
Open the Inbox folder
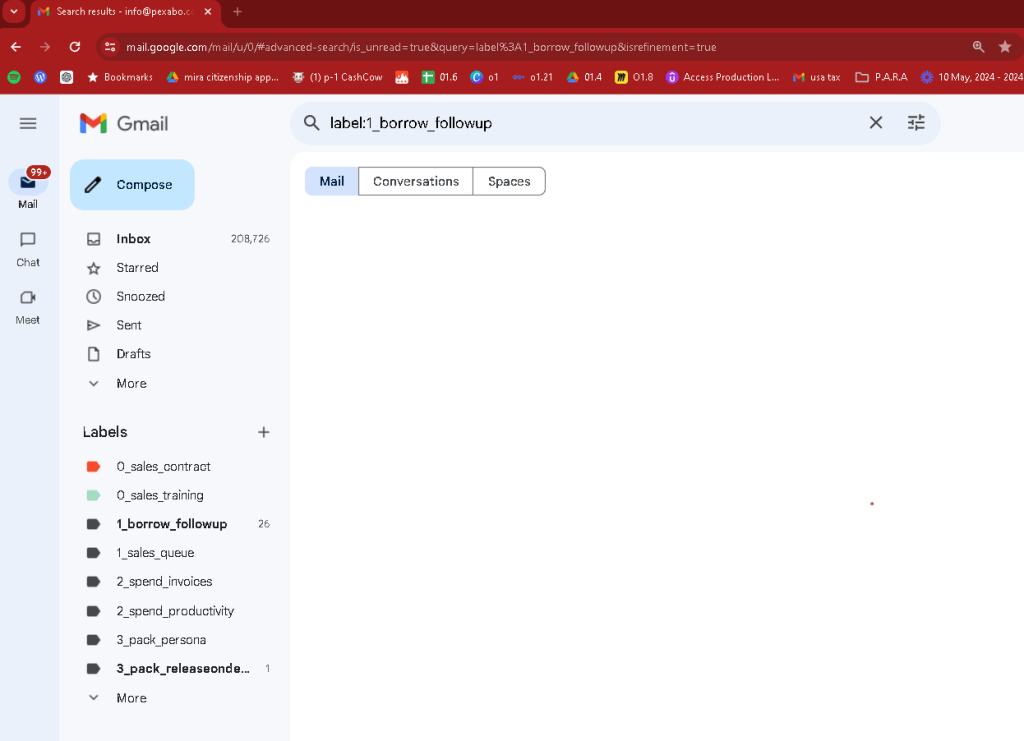click(x=177, y=239)
